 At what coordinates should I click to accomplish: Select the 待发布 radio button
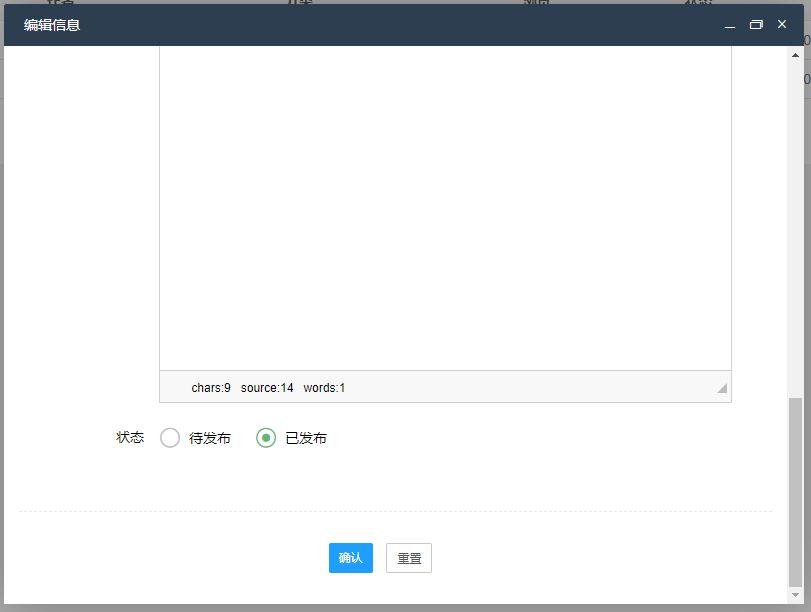pos(170,438)
